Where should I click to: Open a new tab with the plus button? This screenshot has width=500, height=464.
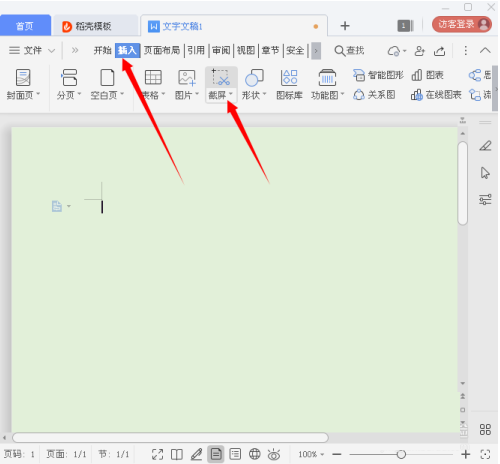click(x=345, y=26)
